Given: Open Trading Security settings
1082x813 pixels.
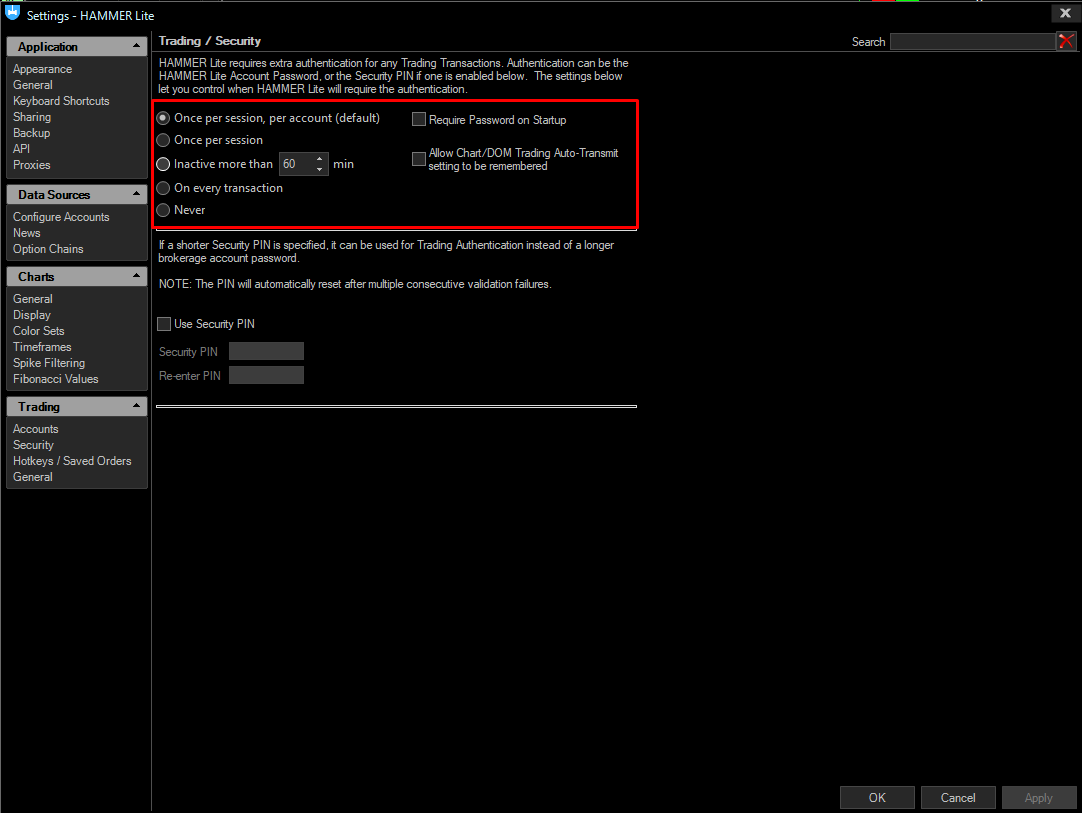Looking at the screenshot, I should click(33, 444).
